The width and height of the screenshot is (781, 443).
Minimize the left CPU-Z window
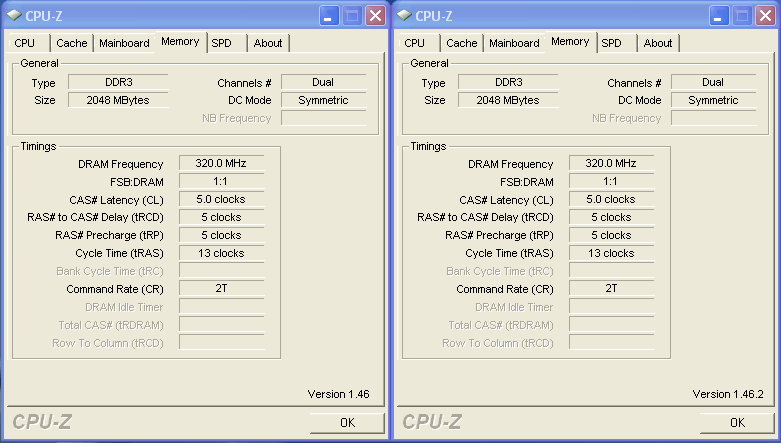[328, 16]
